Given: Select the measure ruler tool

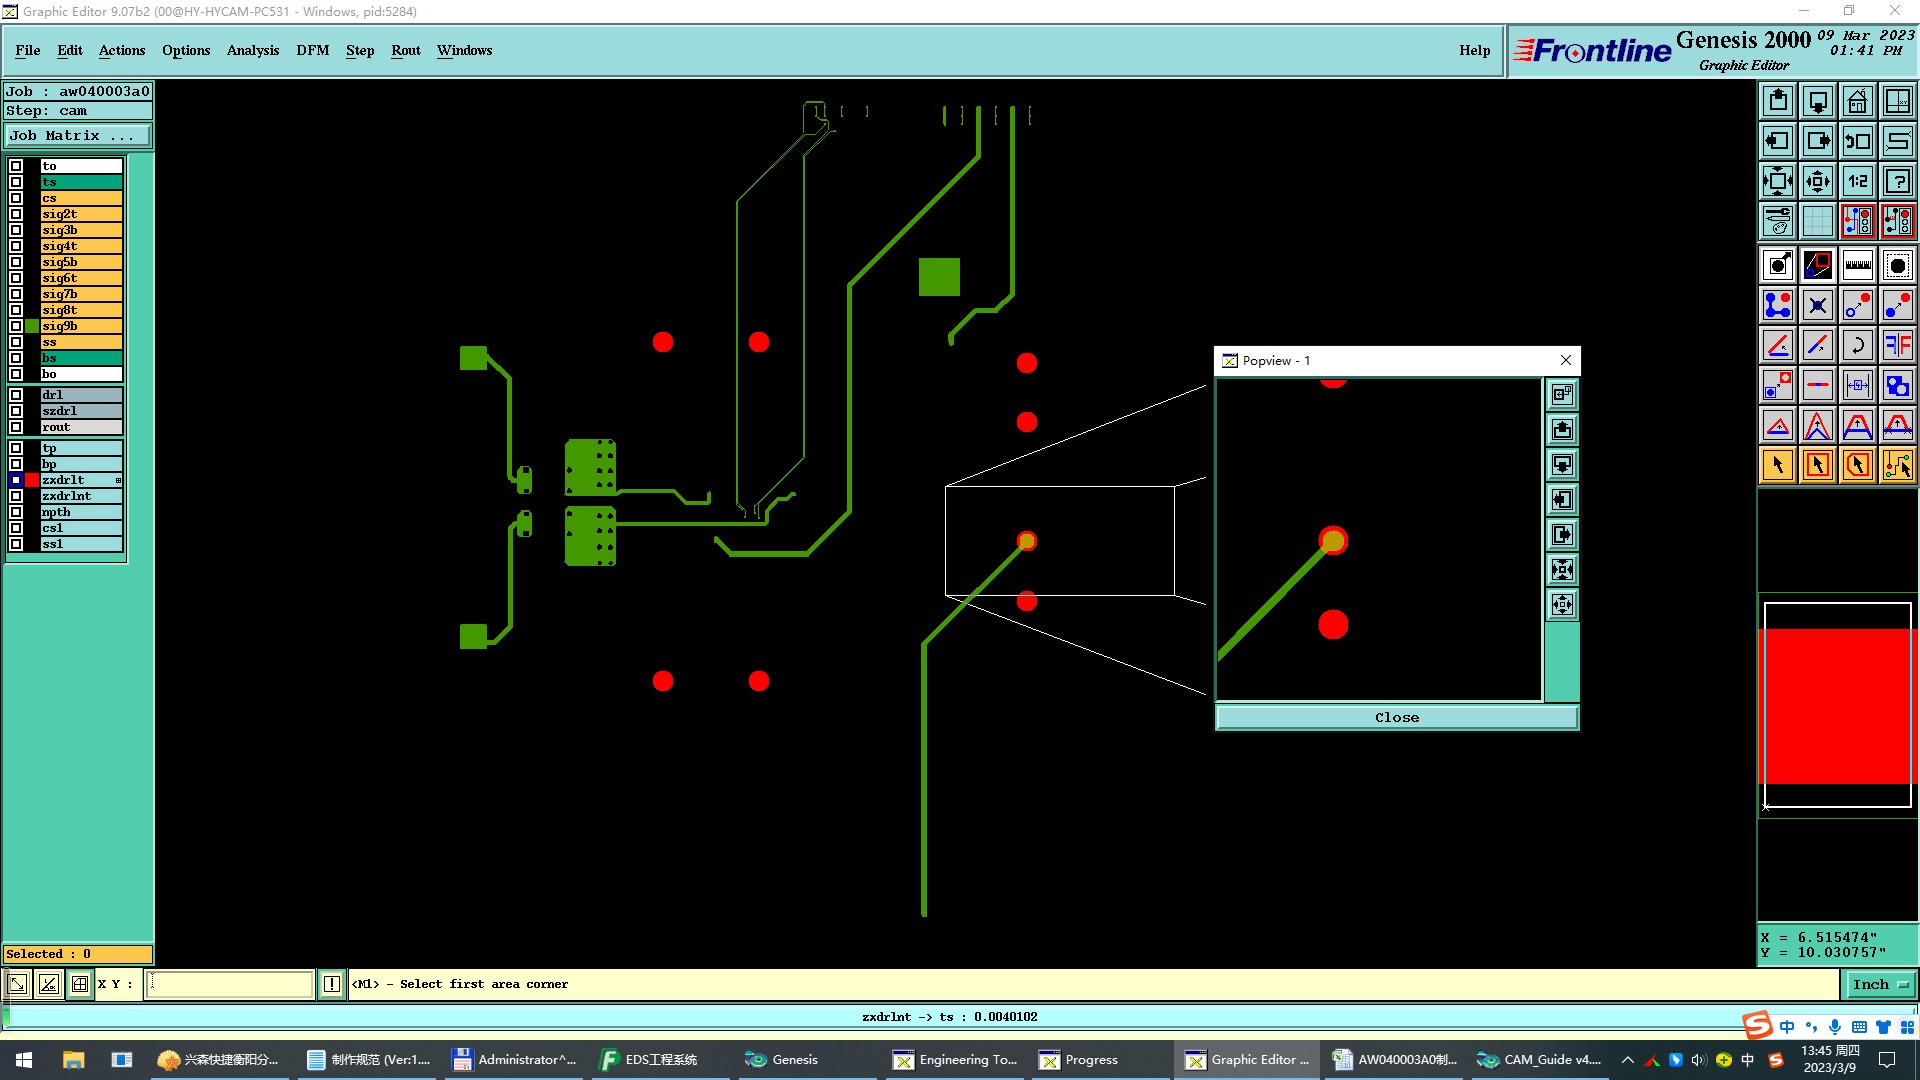Looking at the screenshot, I should click(x=1857, y=265).
